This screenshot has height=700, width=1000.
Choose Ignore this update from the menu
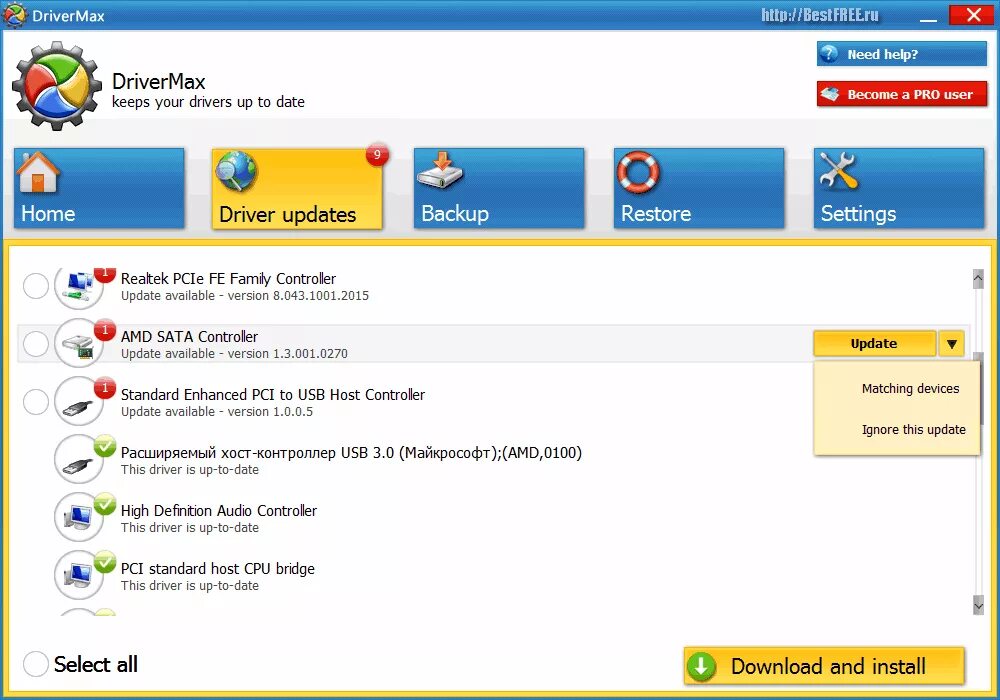pyautogui.click(x=913, y=429)
